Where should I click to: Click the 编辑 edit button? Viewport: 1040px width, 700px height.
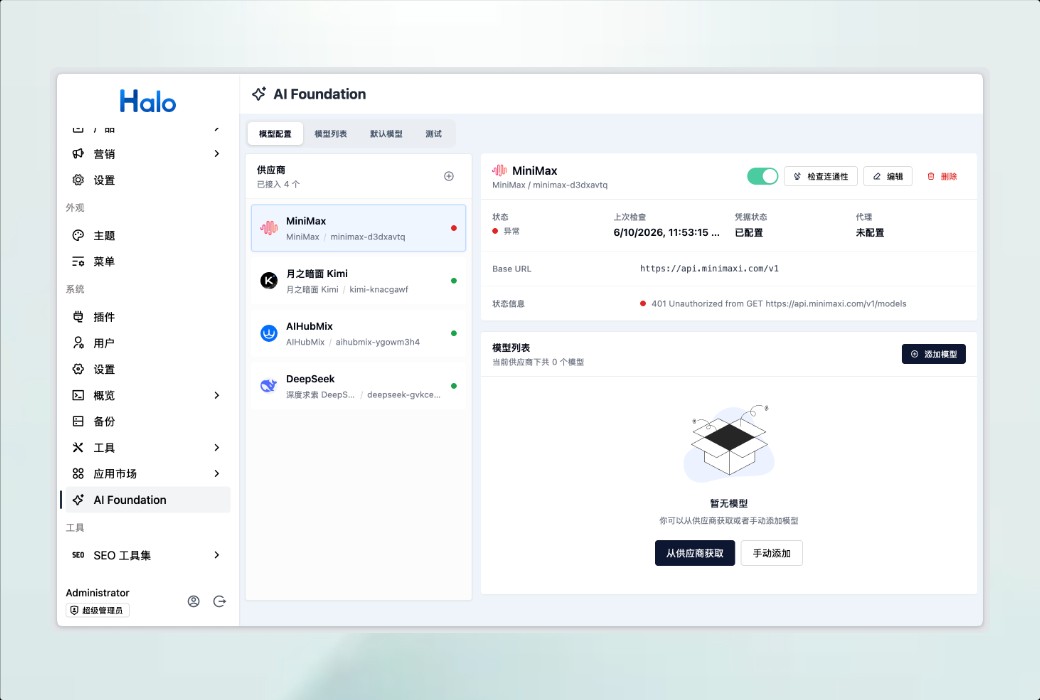point(887,176)
